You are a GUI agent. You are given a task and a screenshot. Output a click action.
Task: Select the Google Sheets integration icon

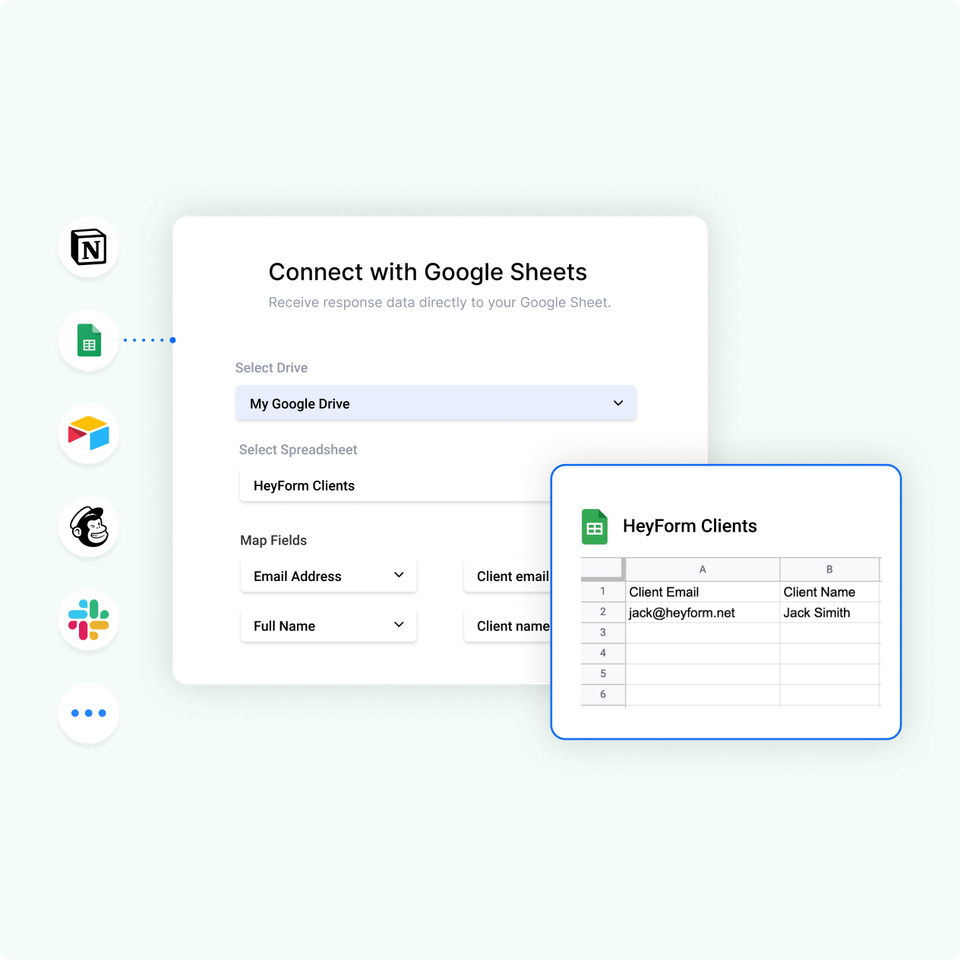[x=88, y=340]
